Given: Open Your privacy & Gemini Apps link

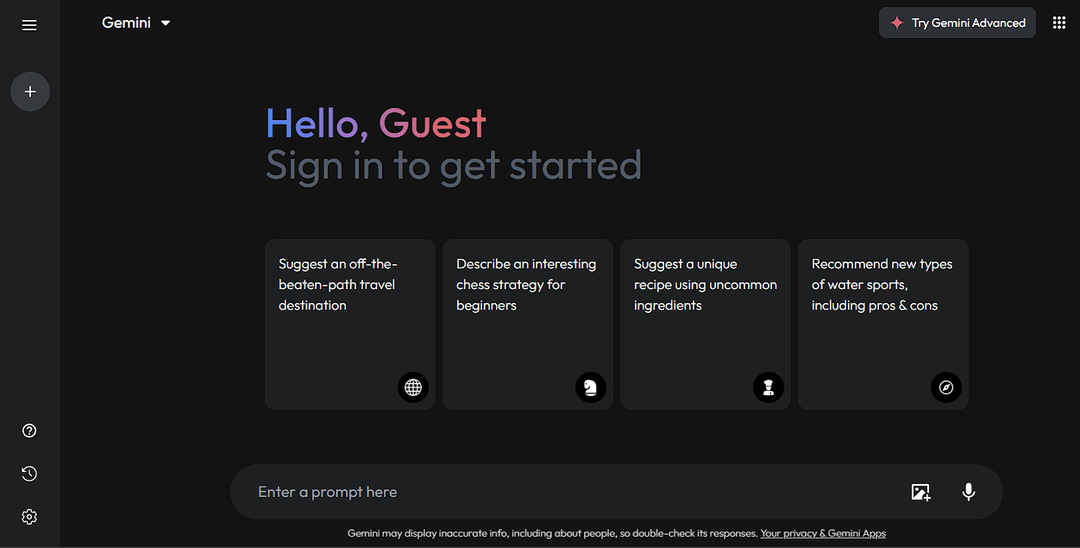Looking at the screenshot, I should coord(823,534).
